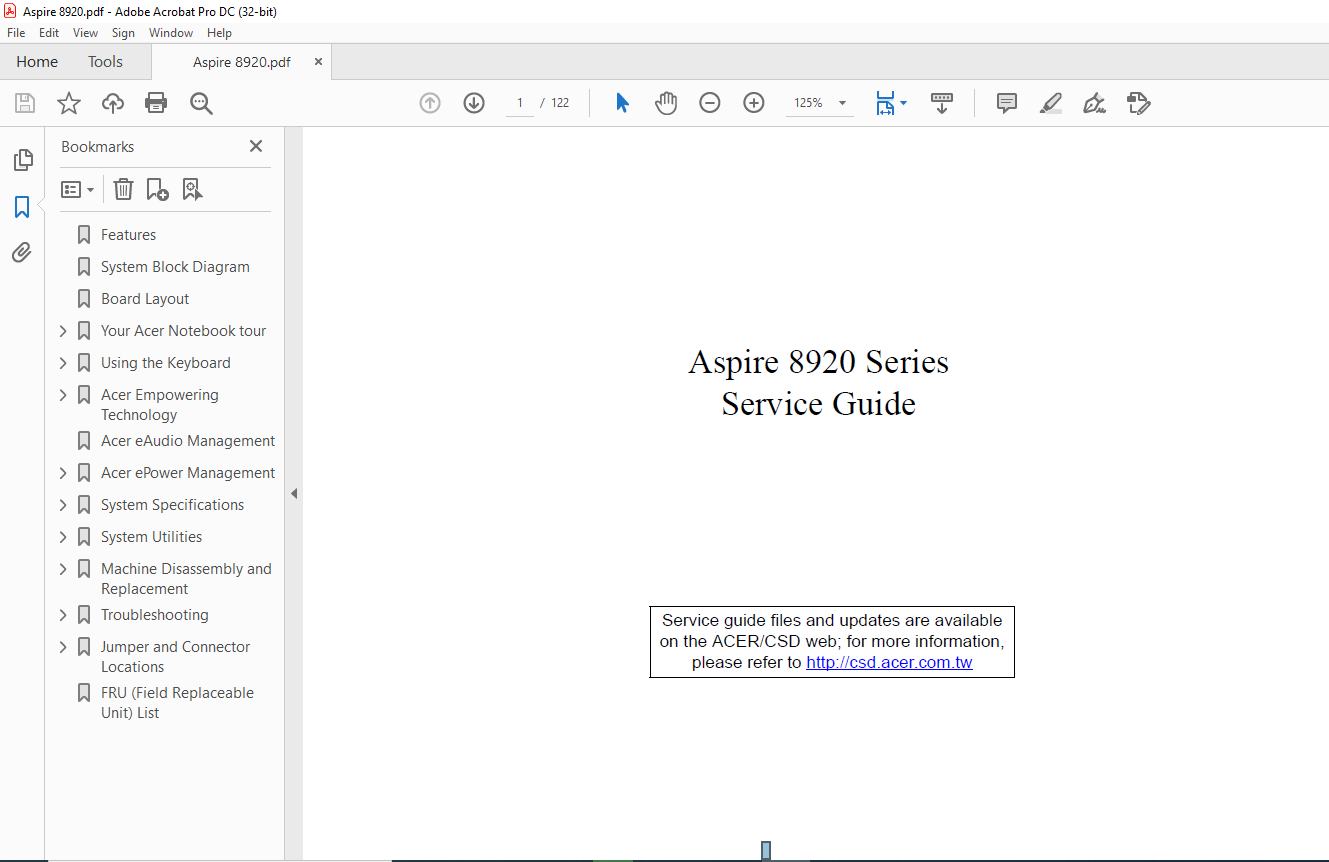Go to next page arrow
The height and width of the screenshot is (862, 1329).
(x=474, y=103)
